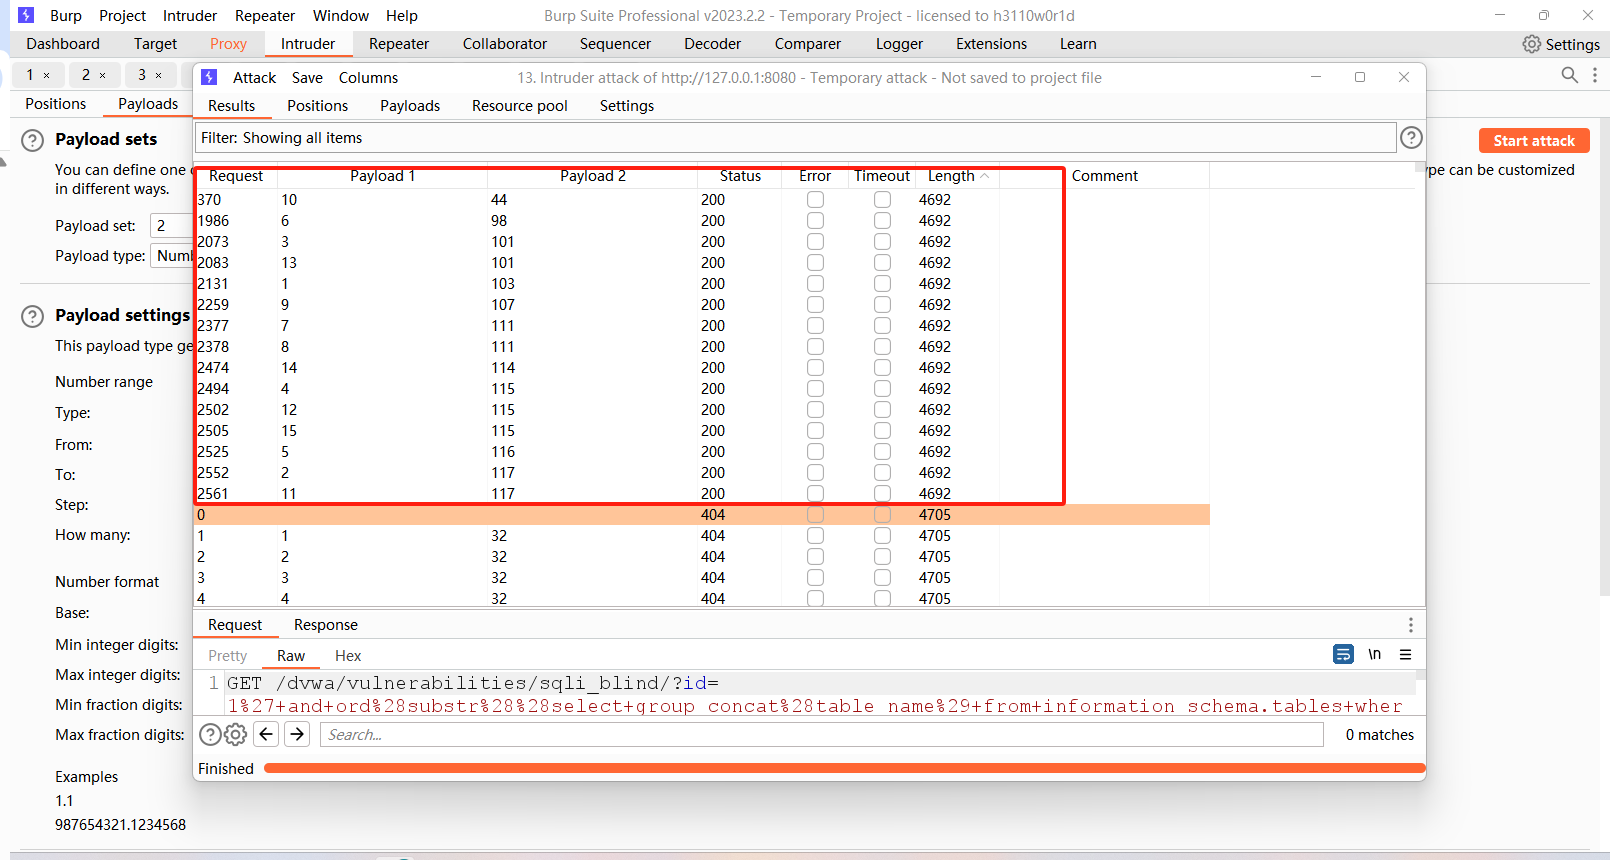
Task: Switch to the Resource pool tab
Action: 519,106
